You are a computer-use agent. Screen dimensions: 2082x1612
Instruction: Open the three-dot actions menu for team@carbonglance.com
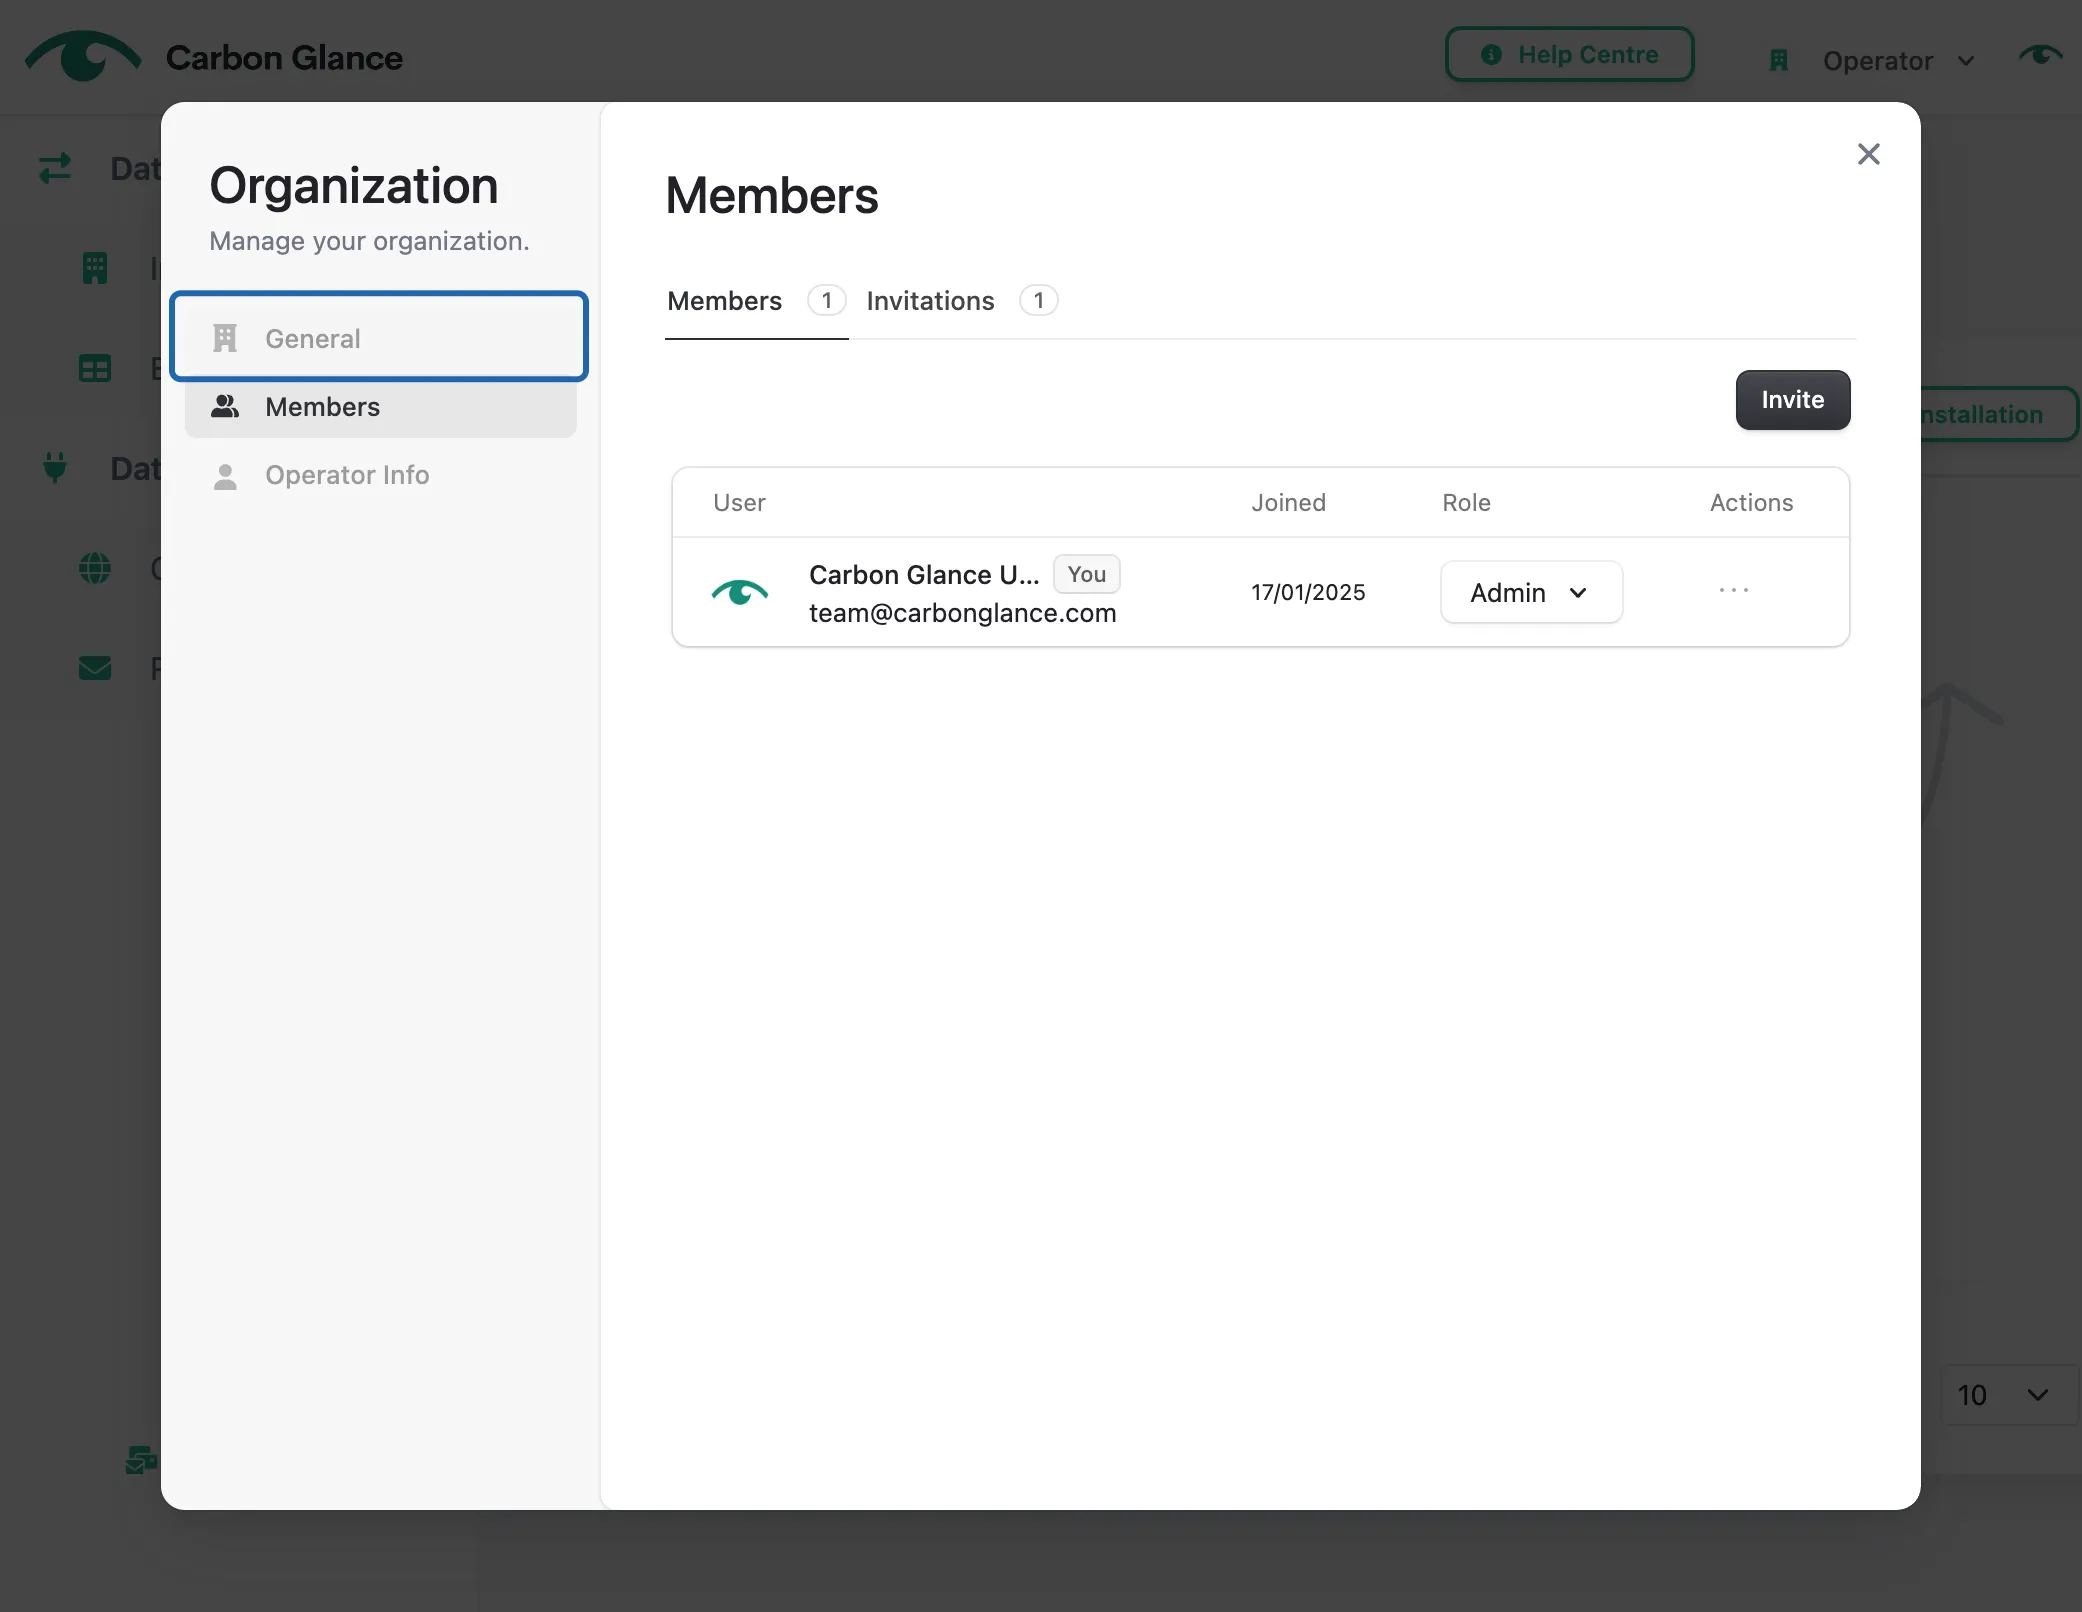(x=1733, y=591)
